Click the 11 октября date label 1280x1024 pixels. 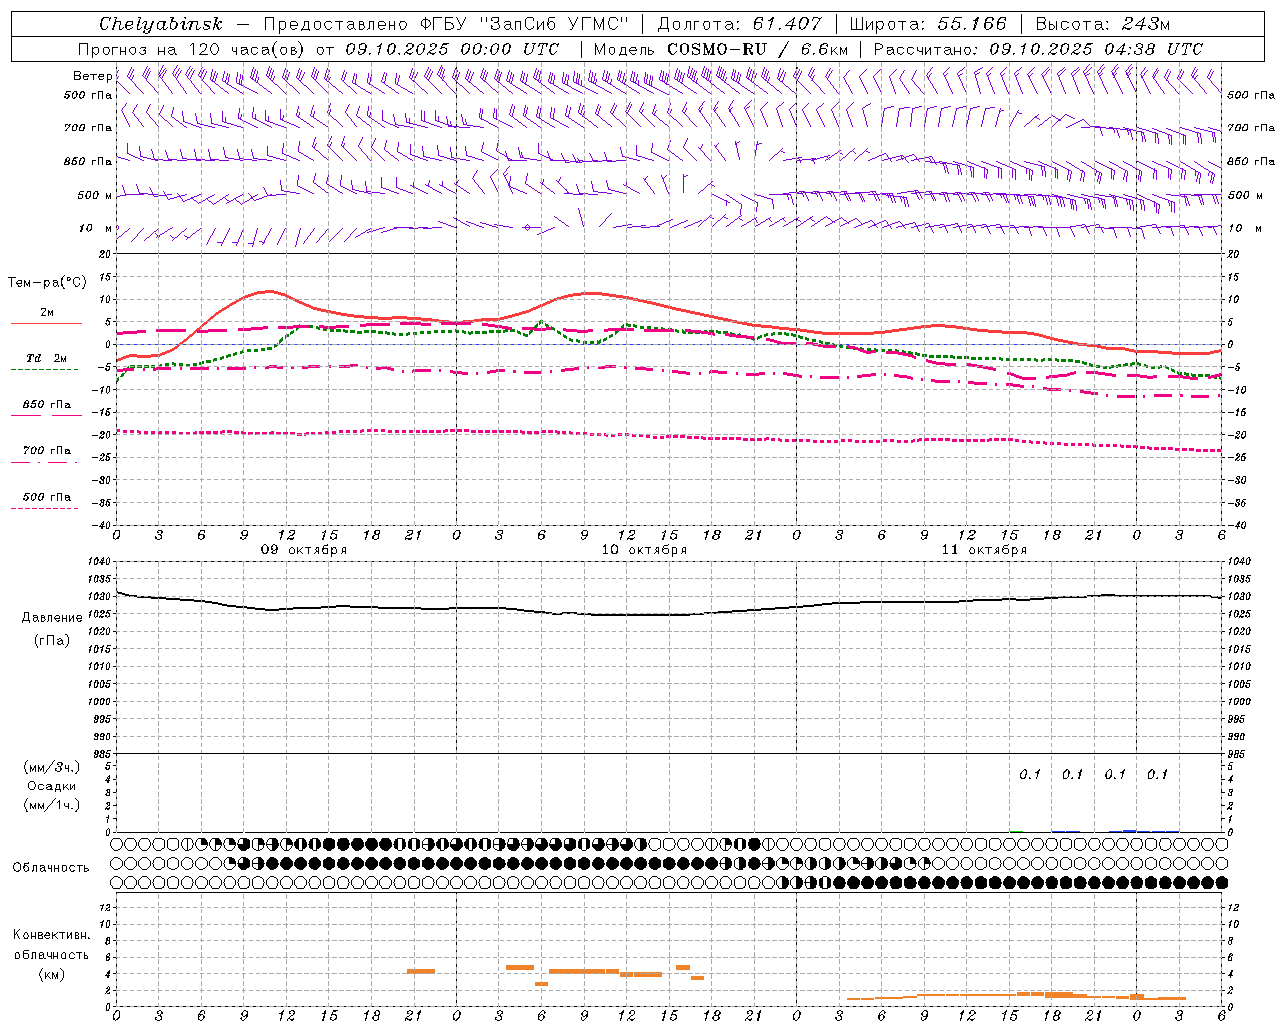(x=984, y=550)
